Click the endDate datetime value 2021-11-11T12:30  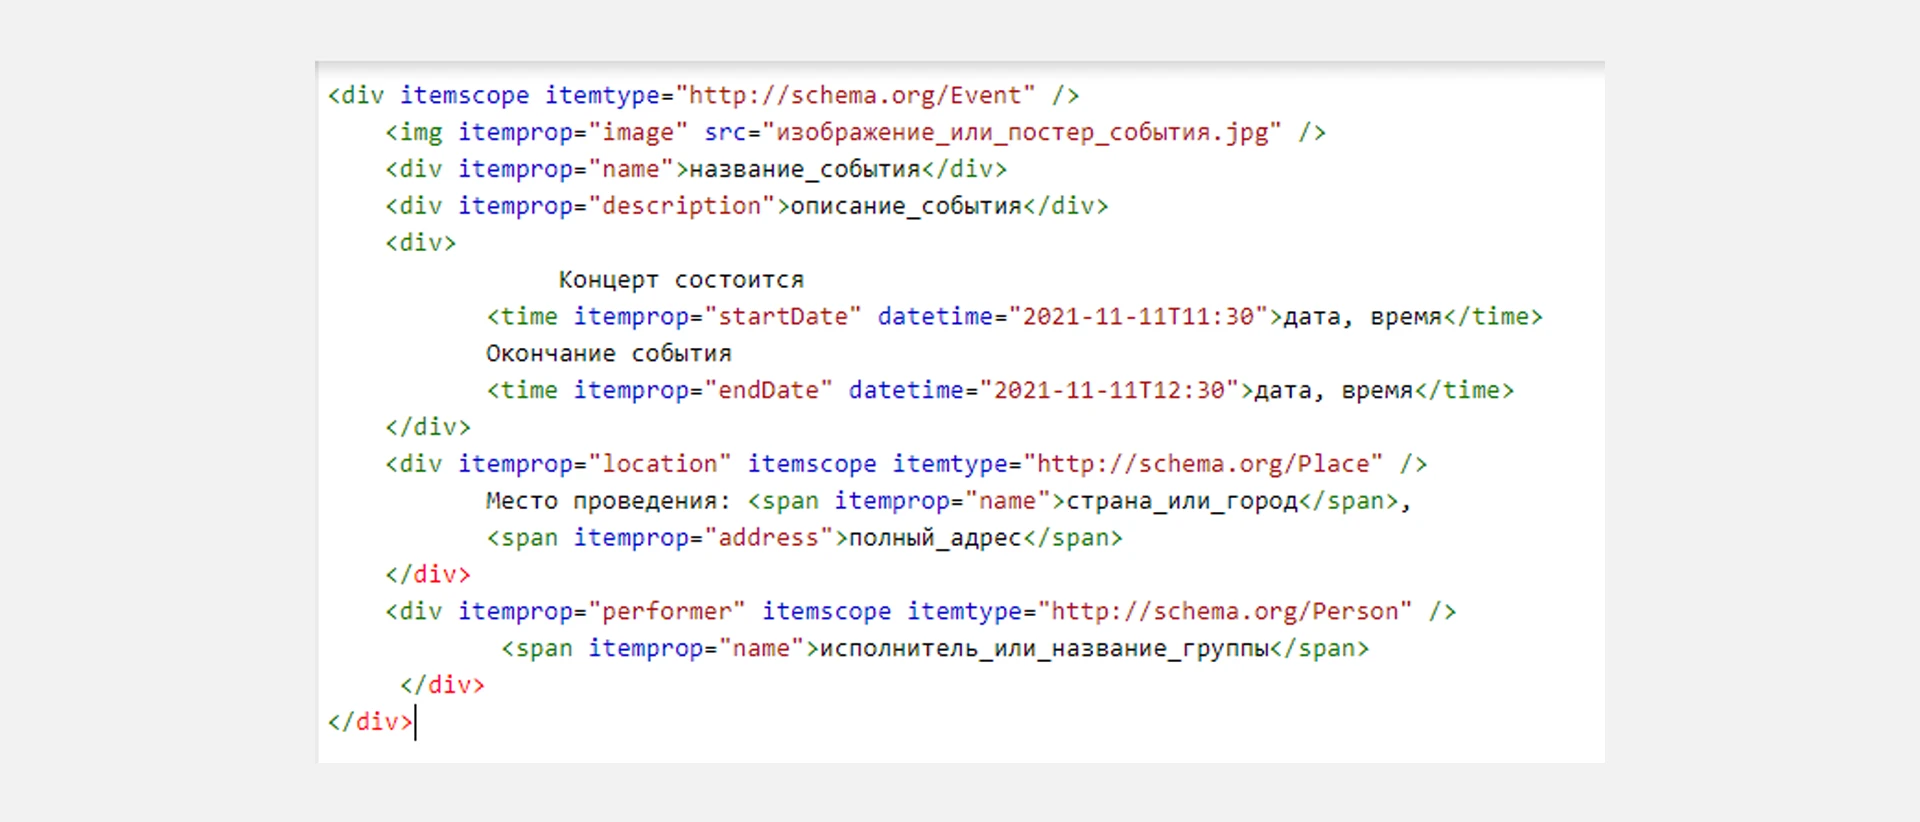tap(1109, 391)
